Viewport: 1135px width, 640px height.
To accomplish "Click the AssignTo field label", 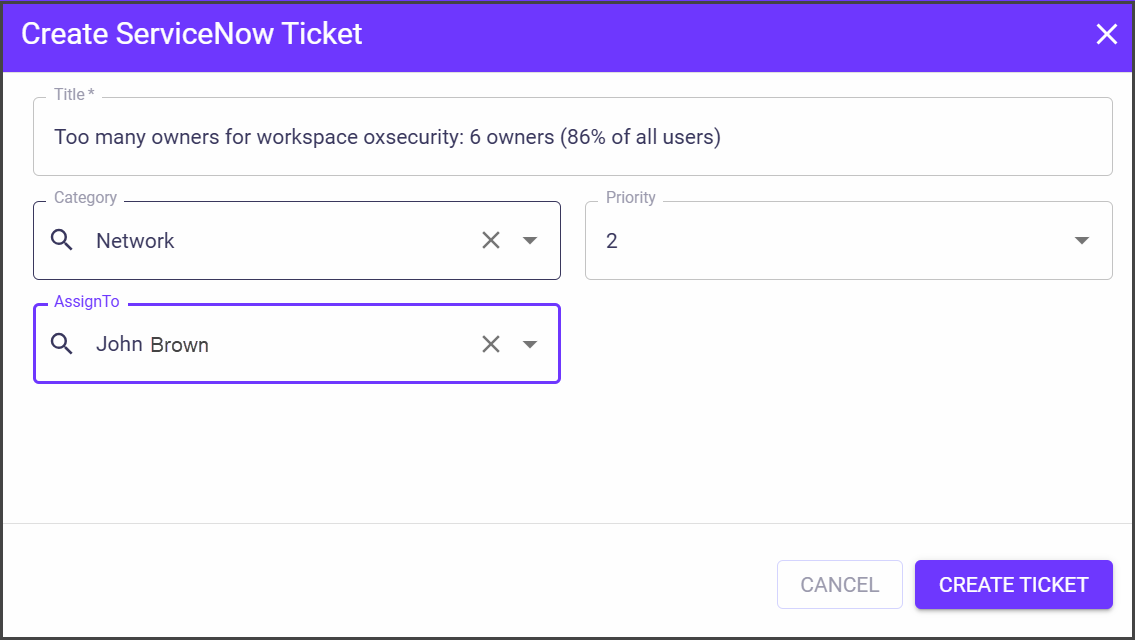I will [86, 302].
